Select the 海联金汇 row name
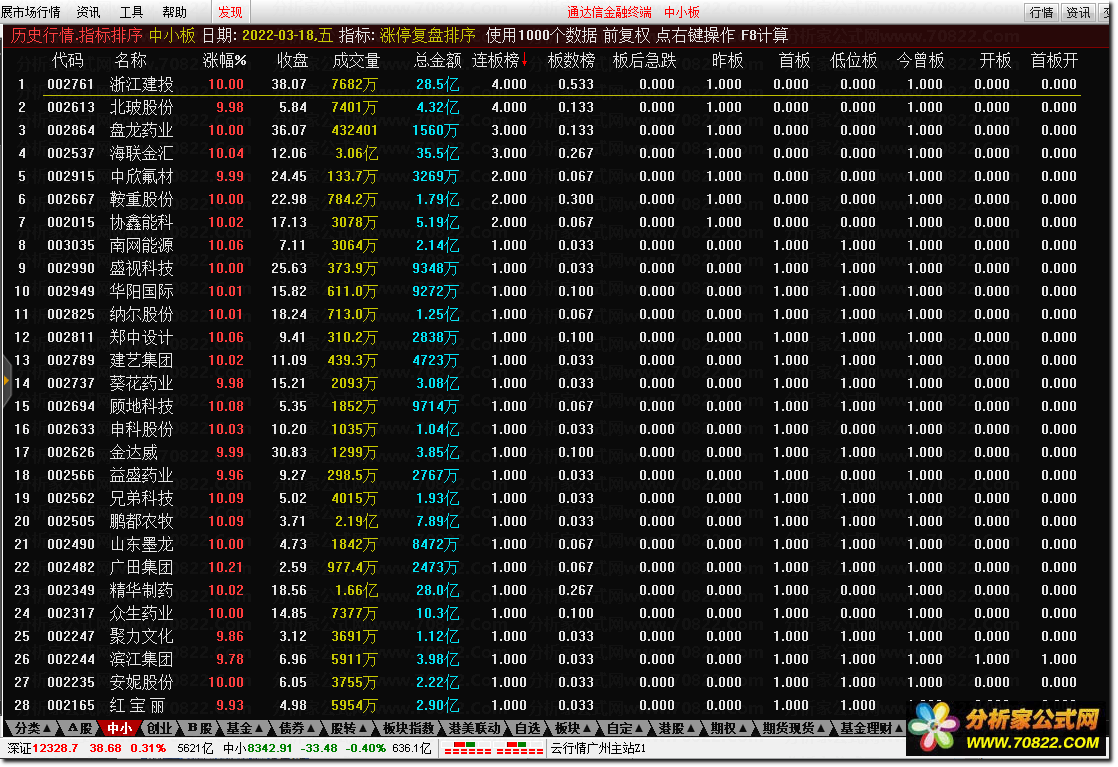Image resolution: width=1118 pixels, height=767 pixels. [141, 153]
